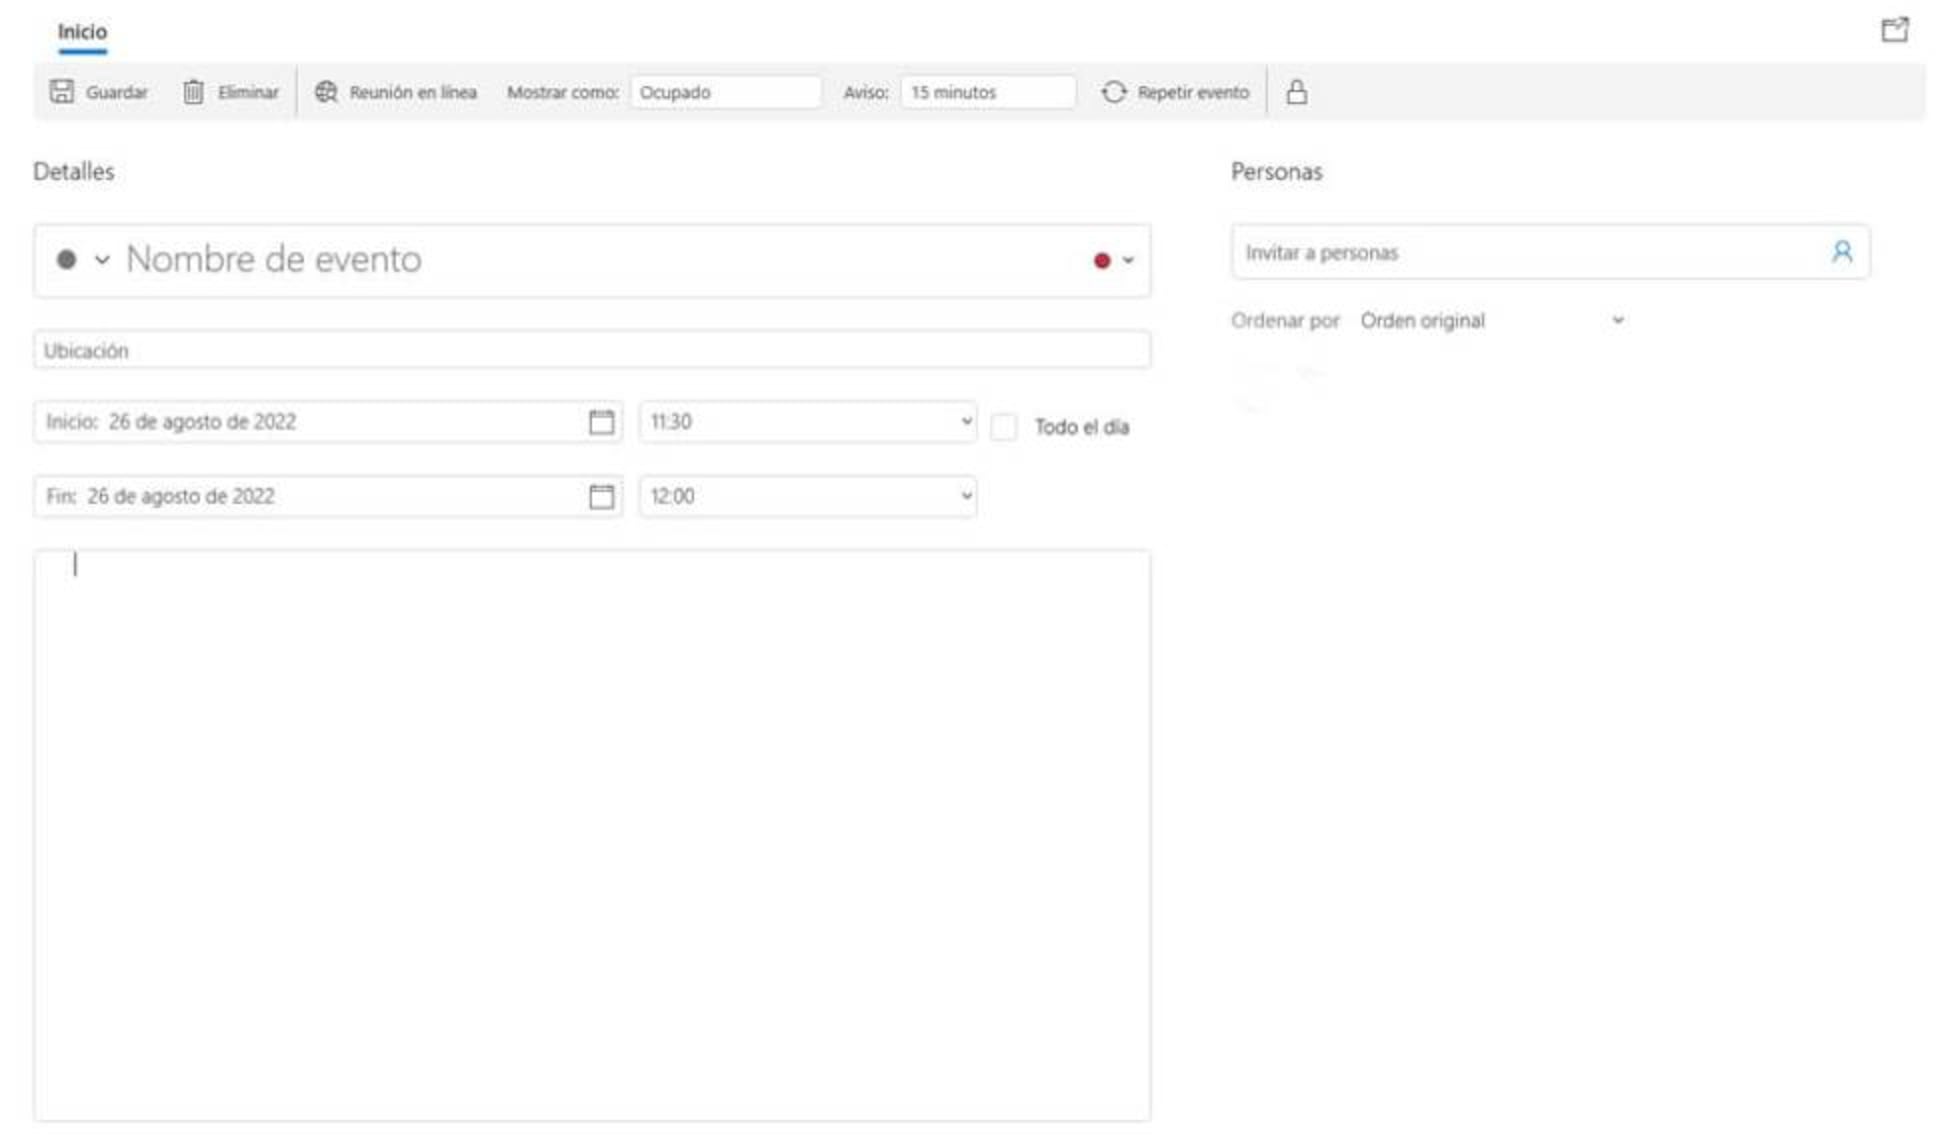1960x1142 pixels.
Task: Open the gray event icon chooser
Action: tap(82, 260)
